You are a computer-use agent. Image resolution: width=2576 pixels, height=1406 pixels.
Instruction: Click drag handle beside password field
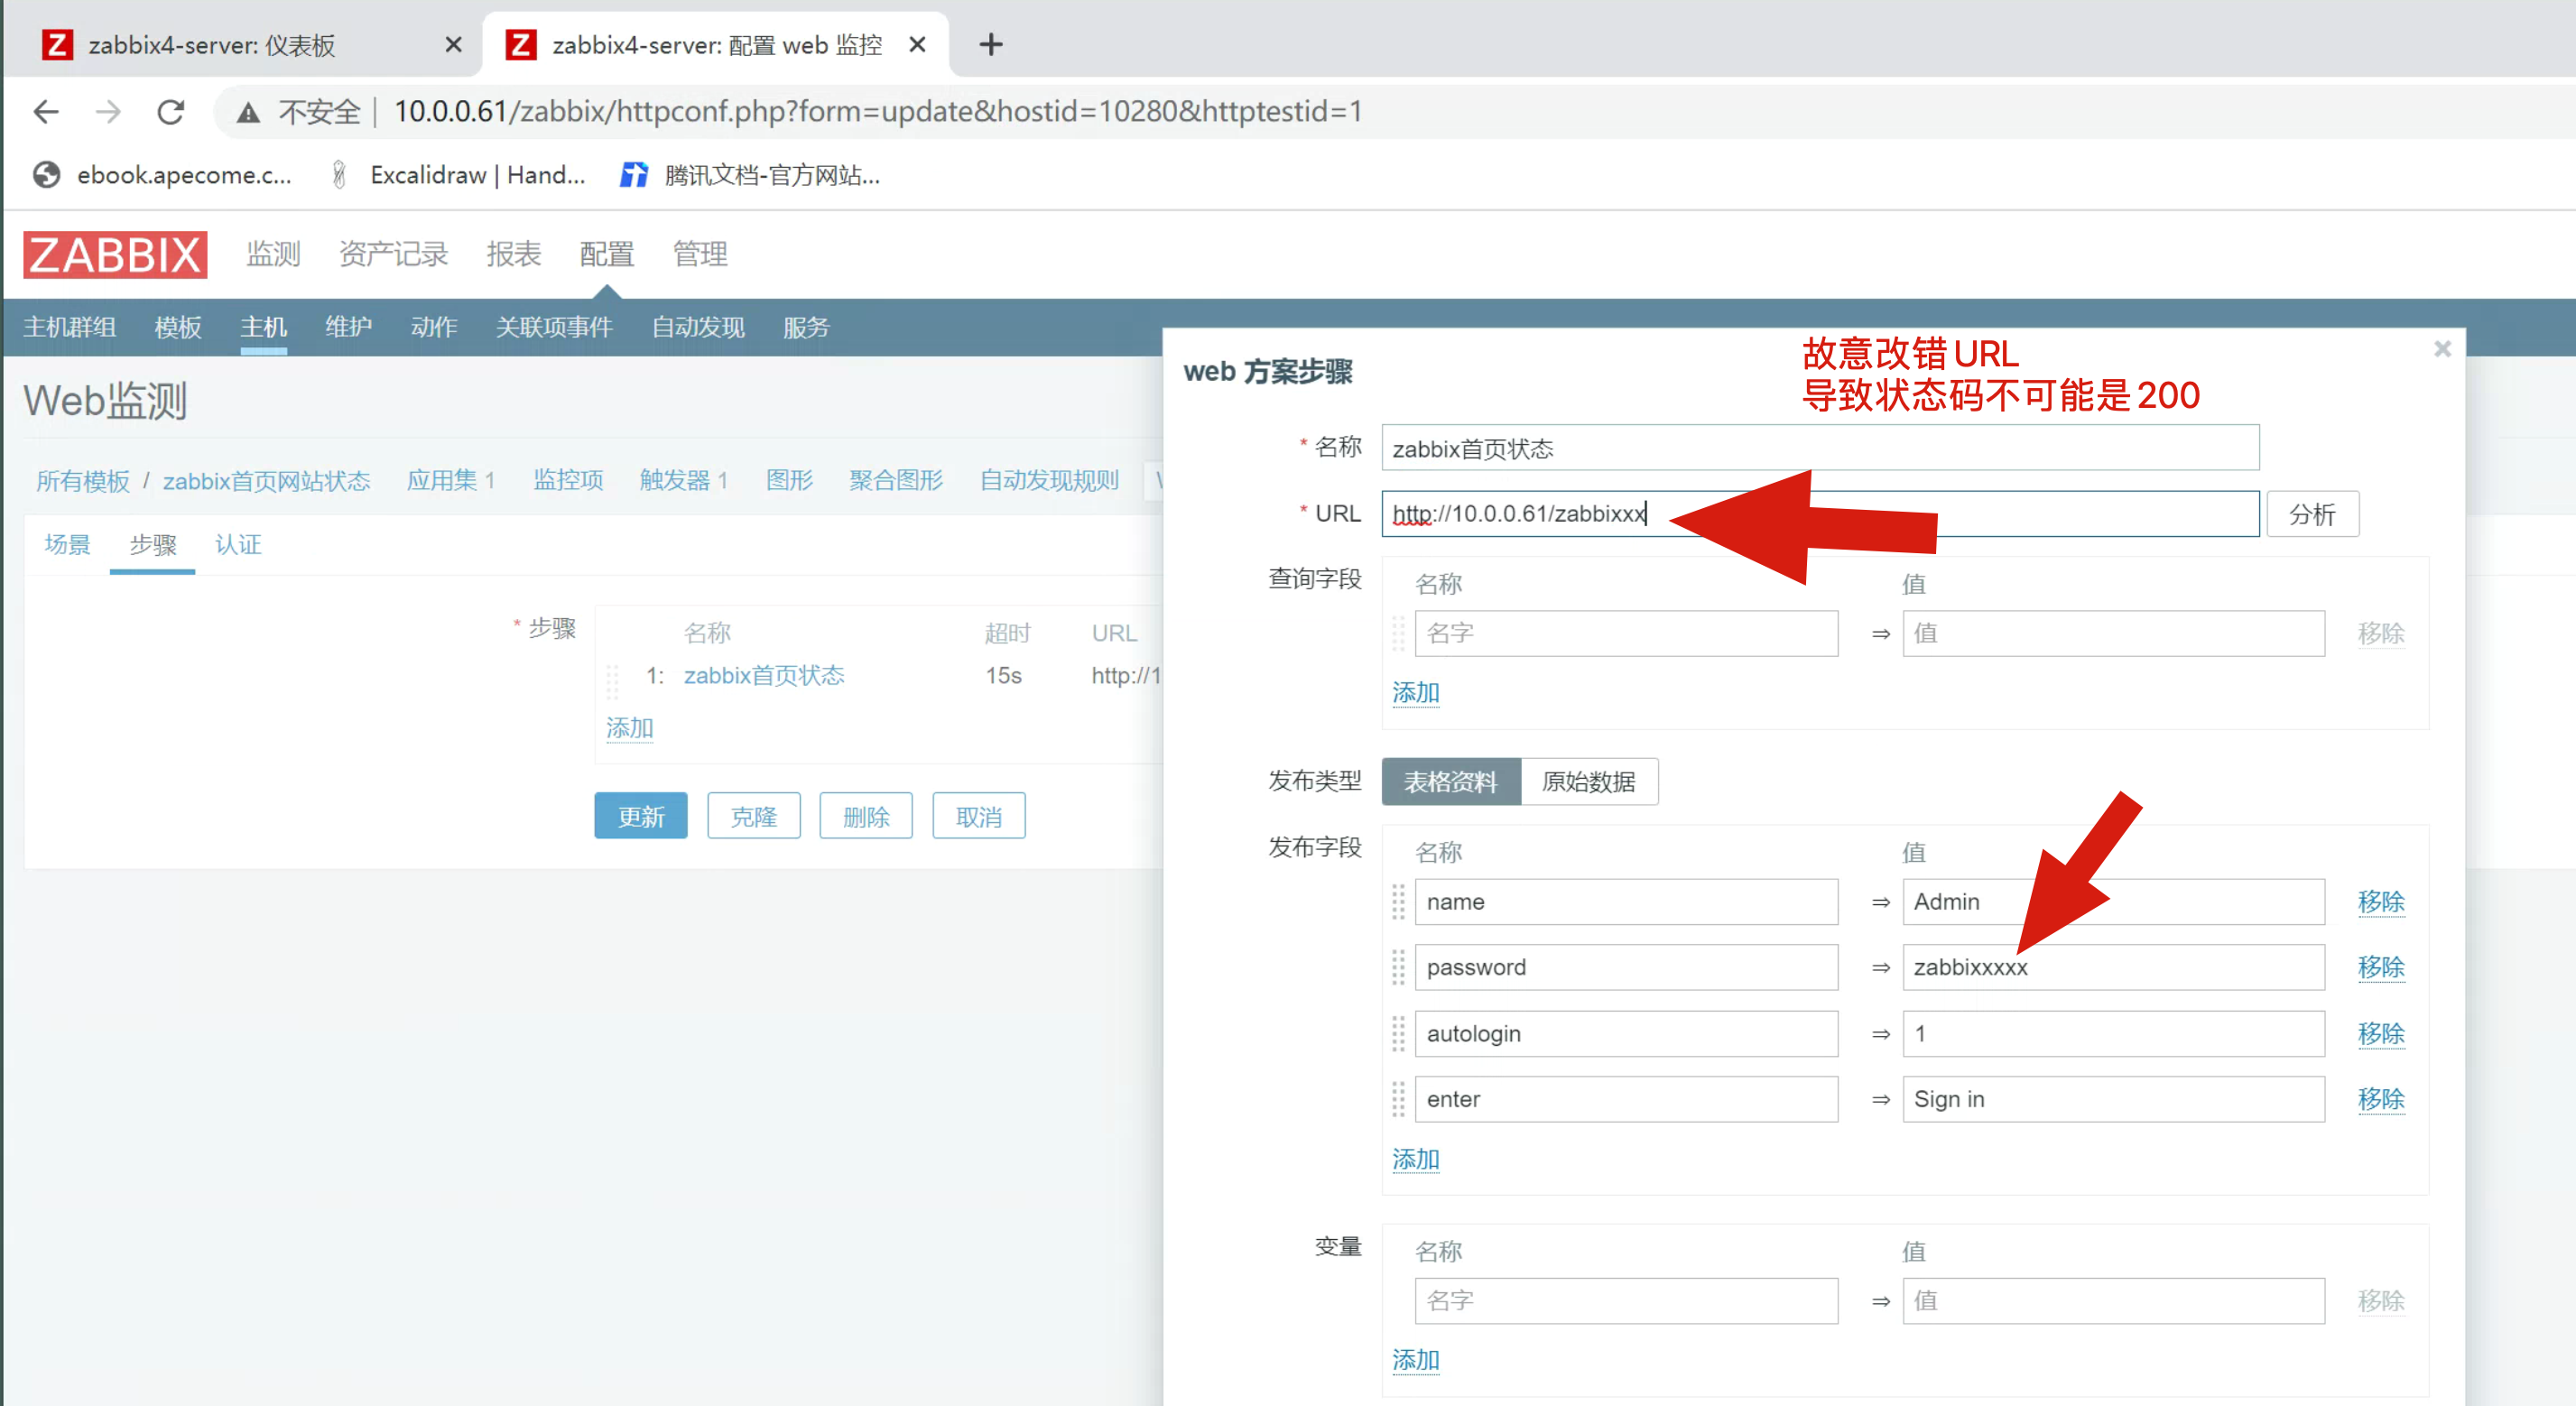[x=1398, y=967]
